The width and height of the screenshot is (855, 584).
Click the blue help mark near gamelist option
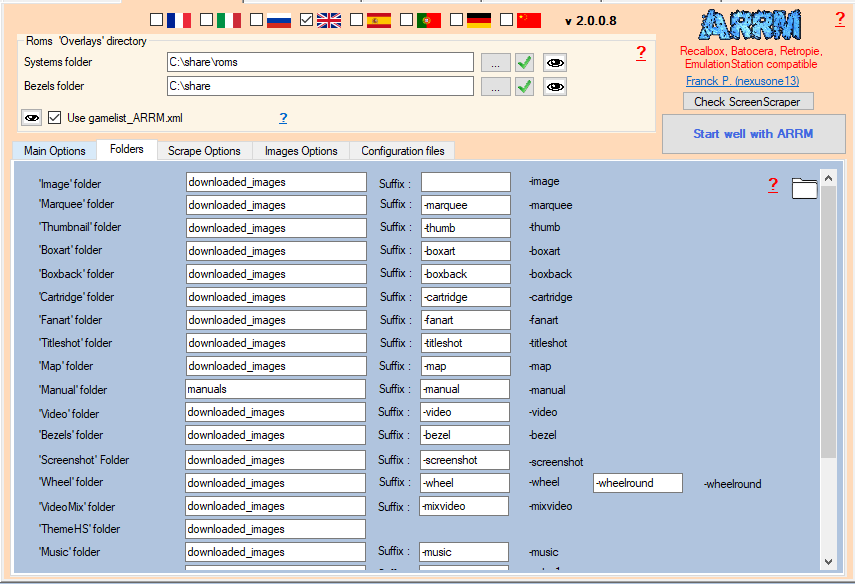click(283, 118)
